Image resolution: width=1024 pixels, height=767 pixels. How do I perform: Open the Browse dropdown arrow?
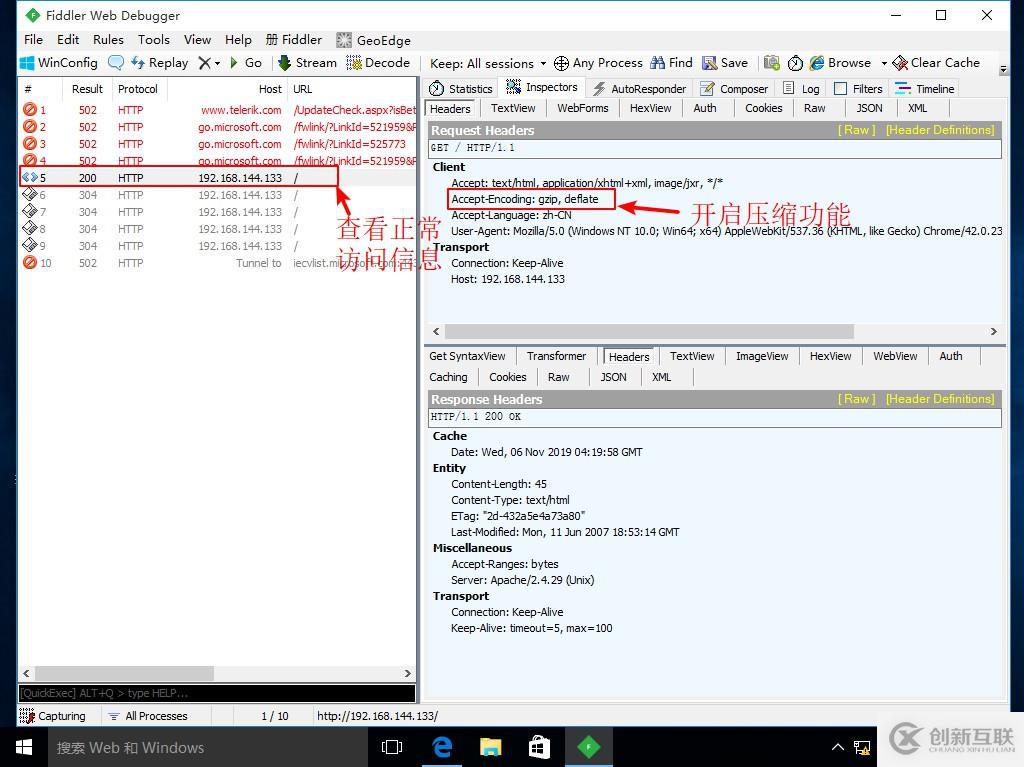[884, 63]
